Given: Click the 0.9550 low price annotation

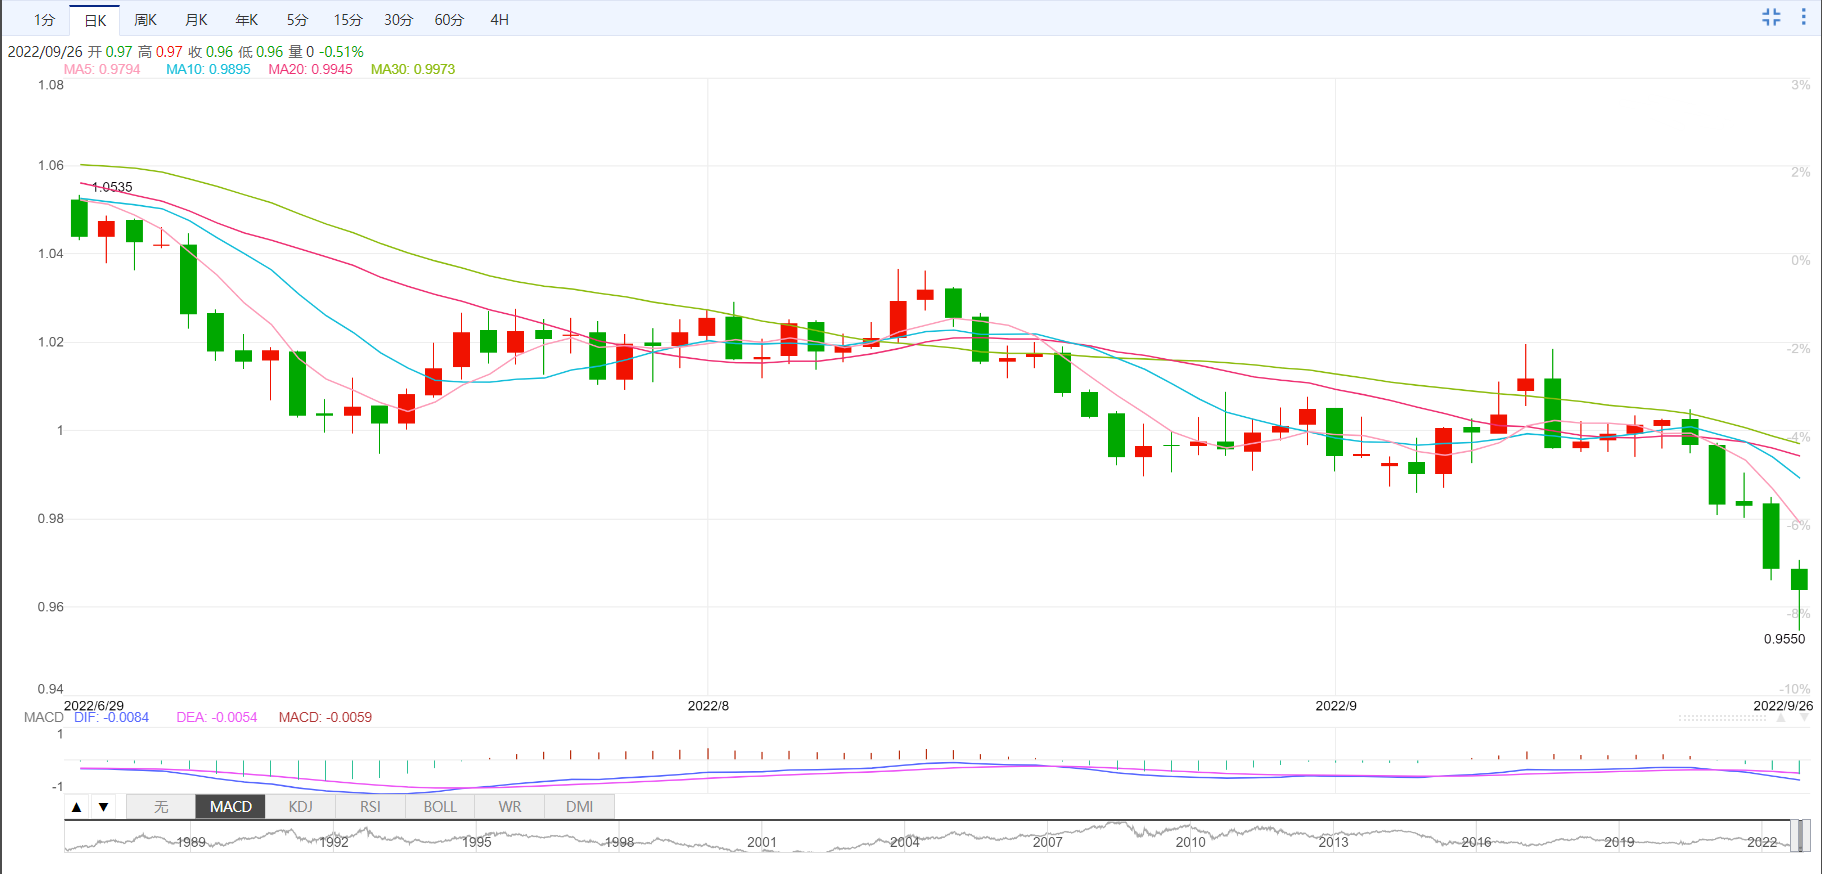Looking at the screenshot, I should pos(1785,639).
